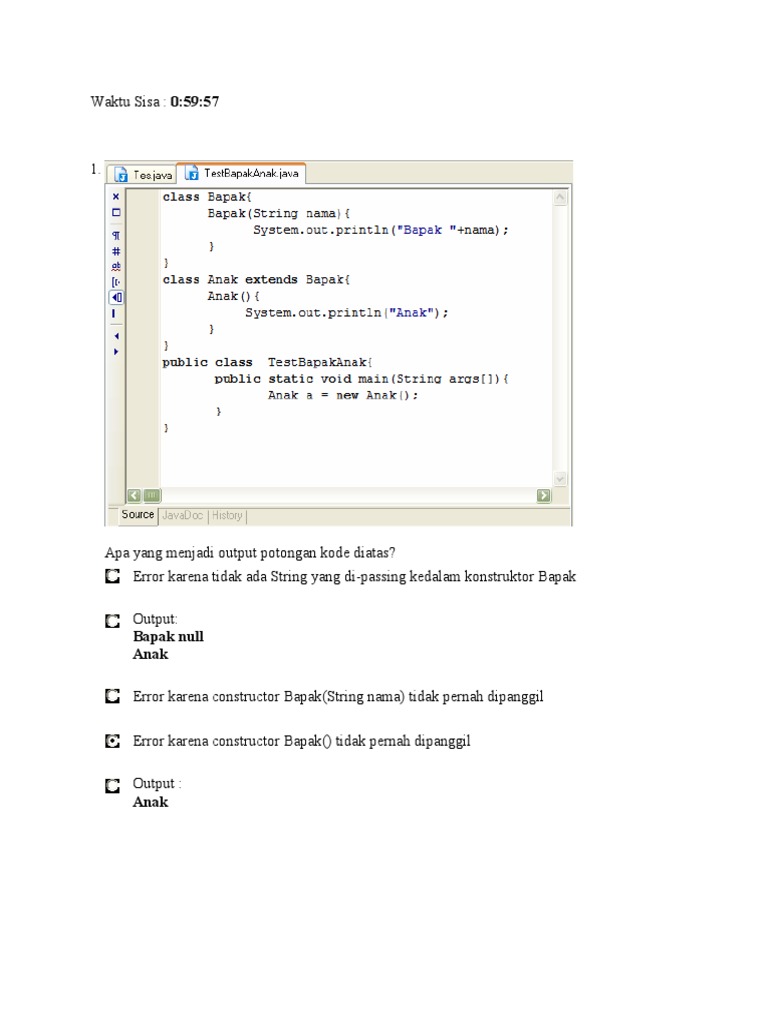Click the horizontal scrollbar thumb

click(x=152, y=496)
